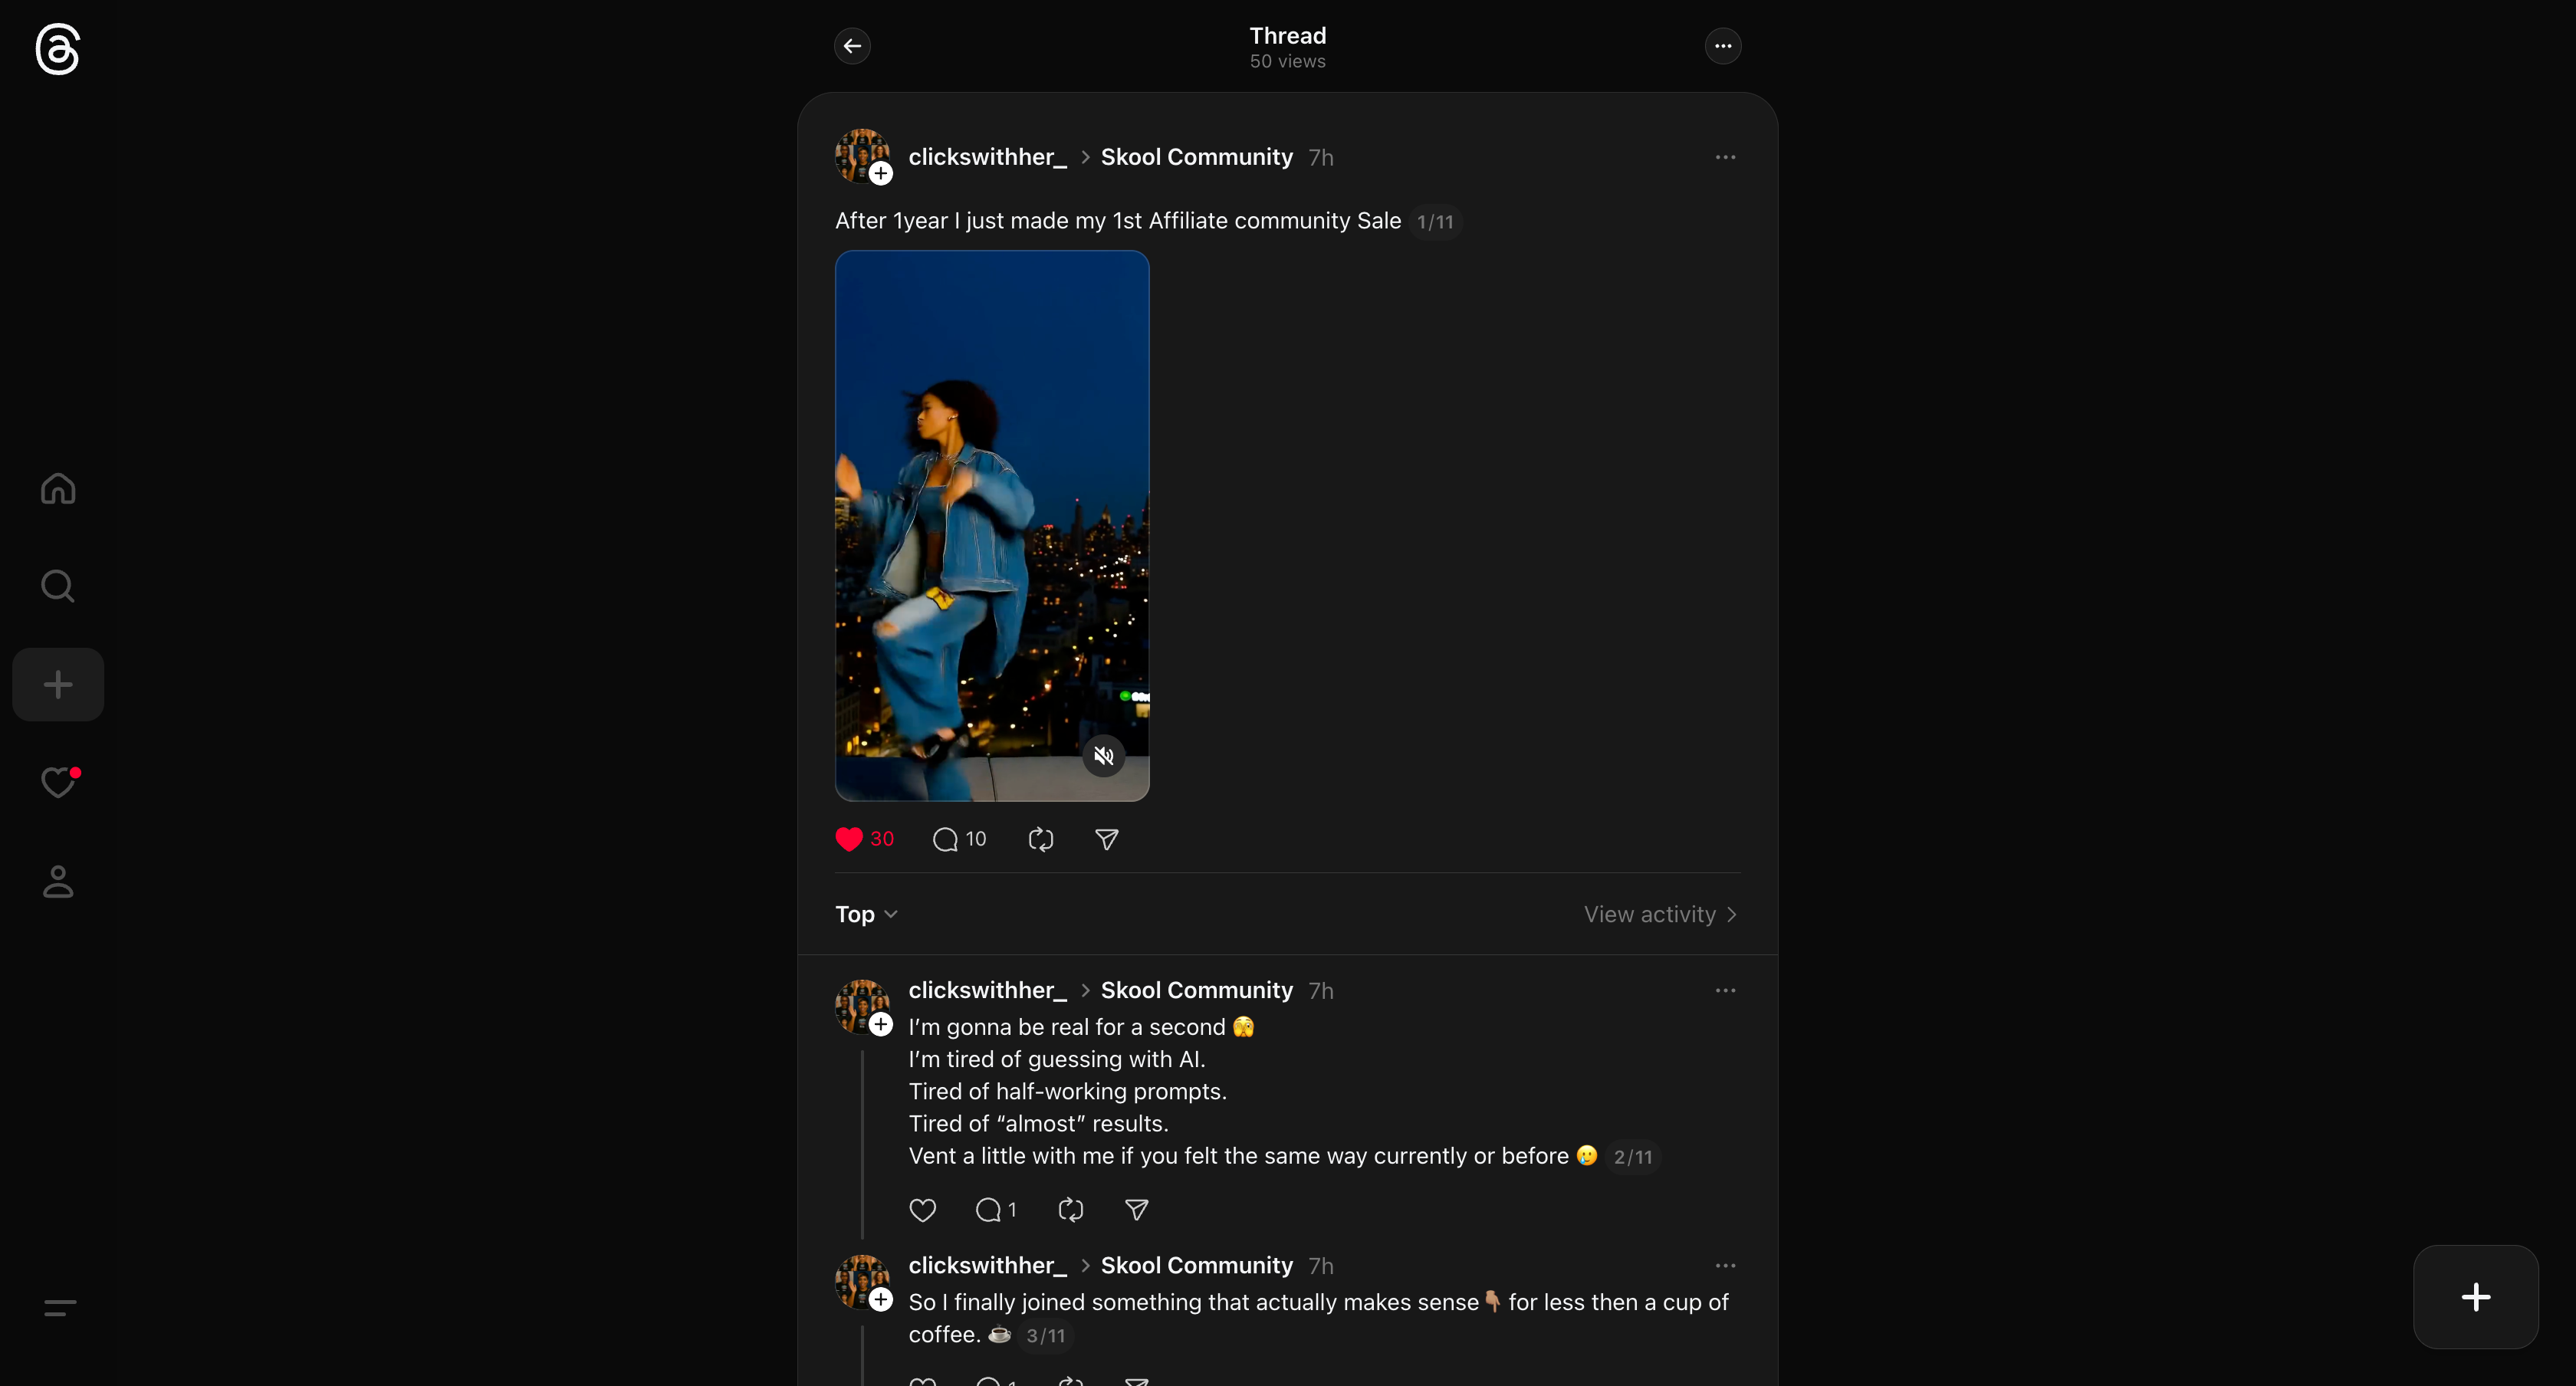The image size is (2576, 1386).
Task: Expand the Top sort dropdown
Action: click(866, 914)
